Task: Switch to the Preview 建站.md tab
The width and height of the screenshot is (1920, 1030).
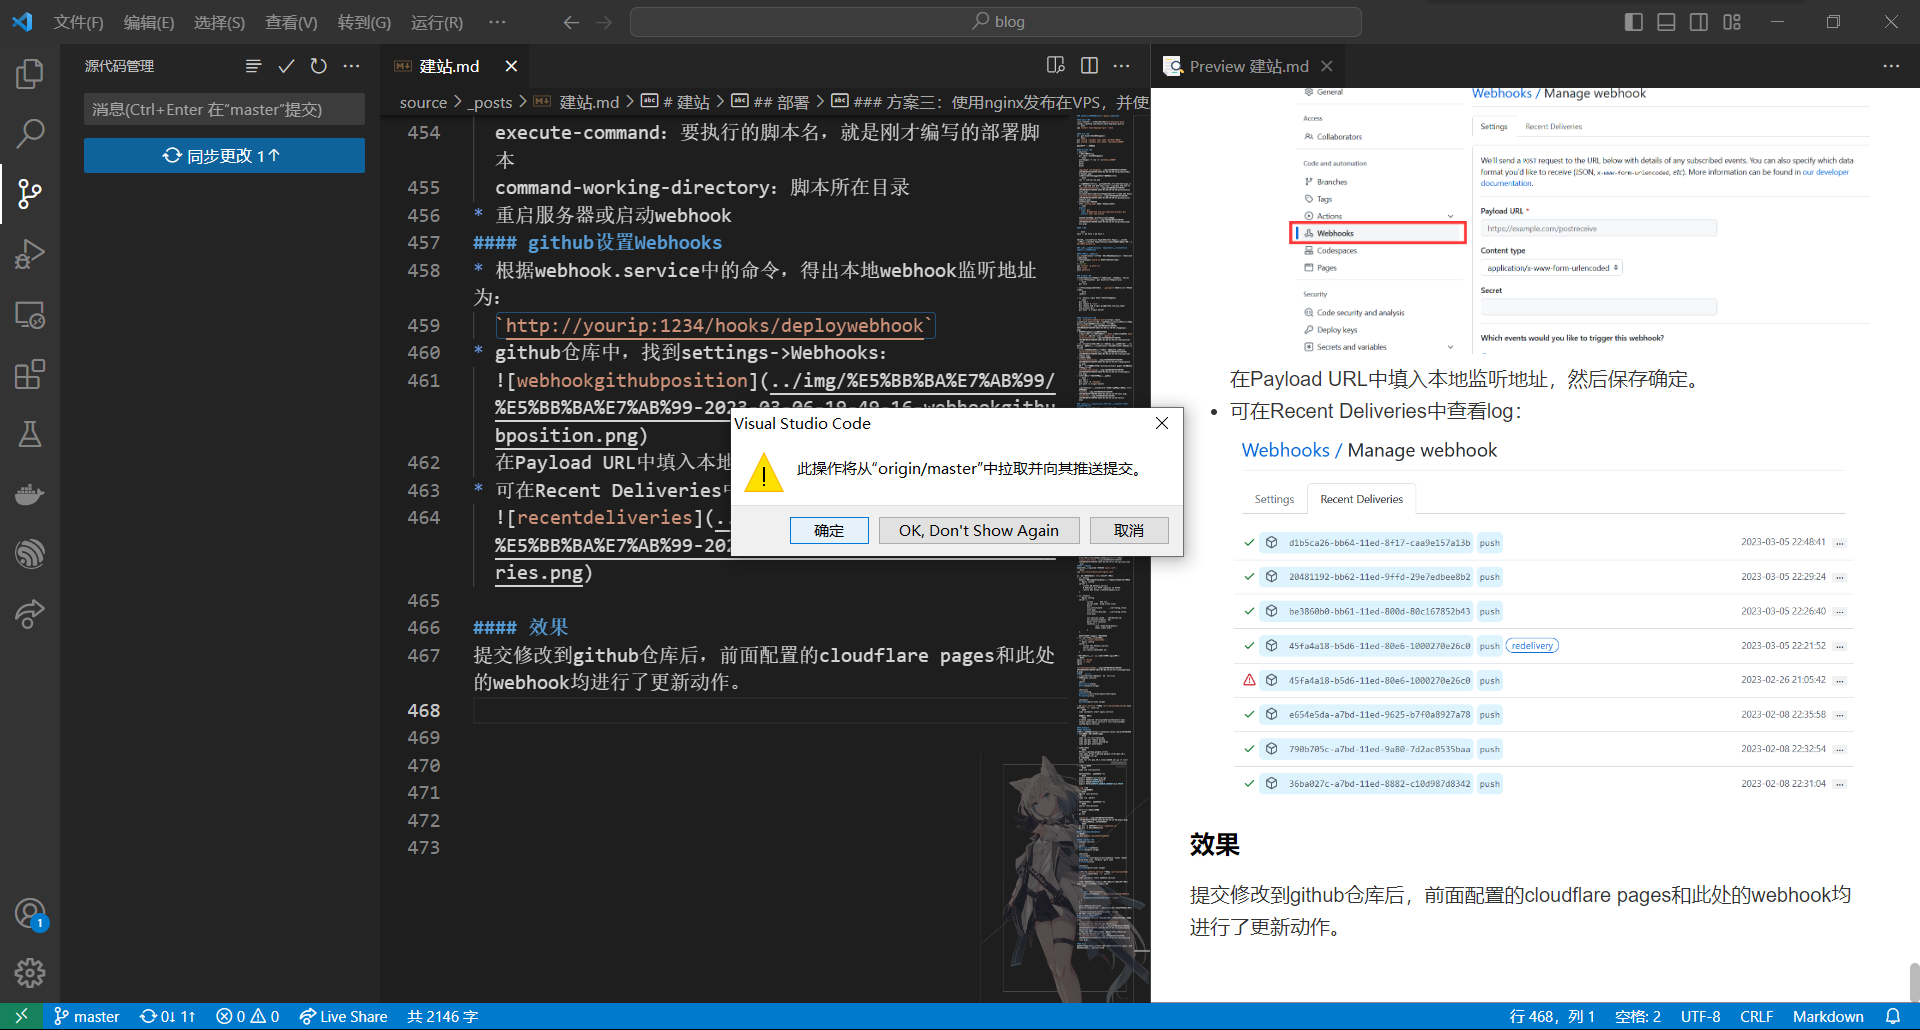Action: tap(1248, 66)
